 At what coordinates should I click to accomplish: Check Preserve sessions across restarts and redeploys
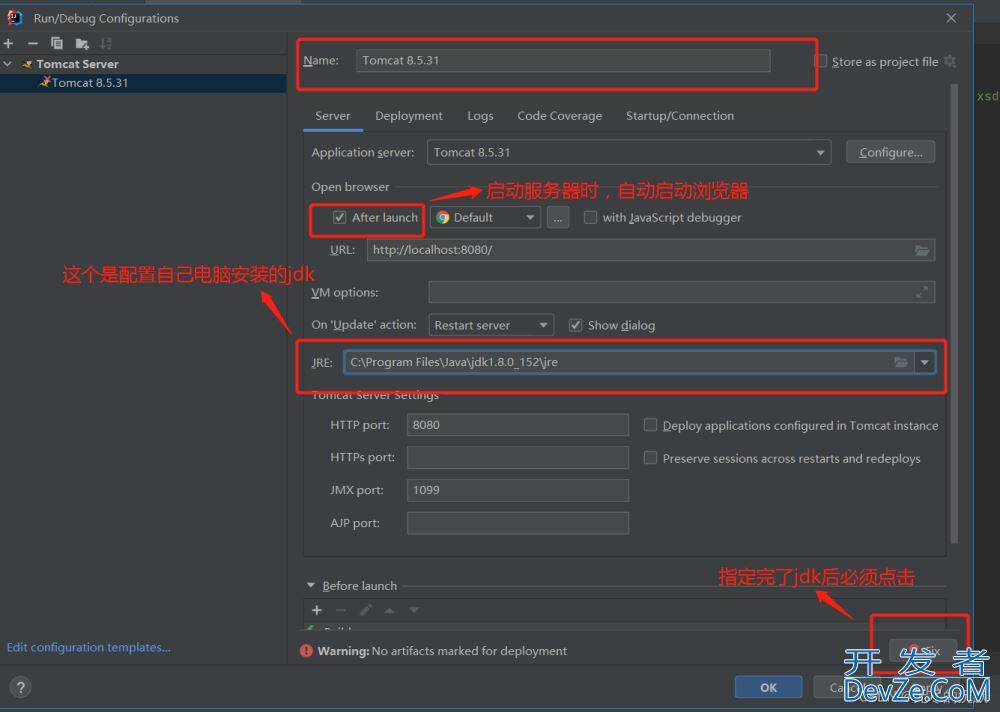(x=650, y=458)
